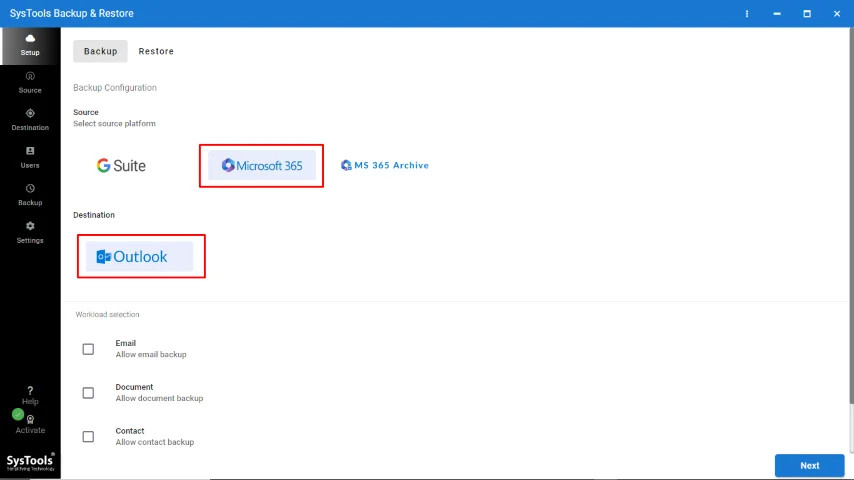Click the 'SysTools Backup & Restore' title
854x480 pixels.
click(71, 14)
